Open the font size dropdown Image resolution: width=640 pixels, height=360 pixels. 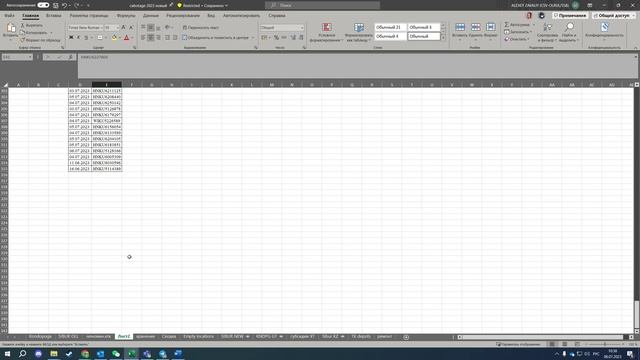point(118,27)
